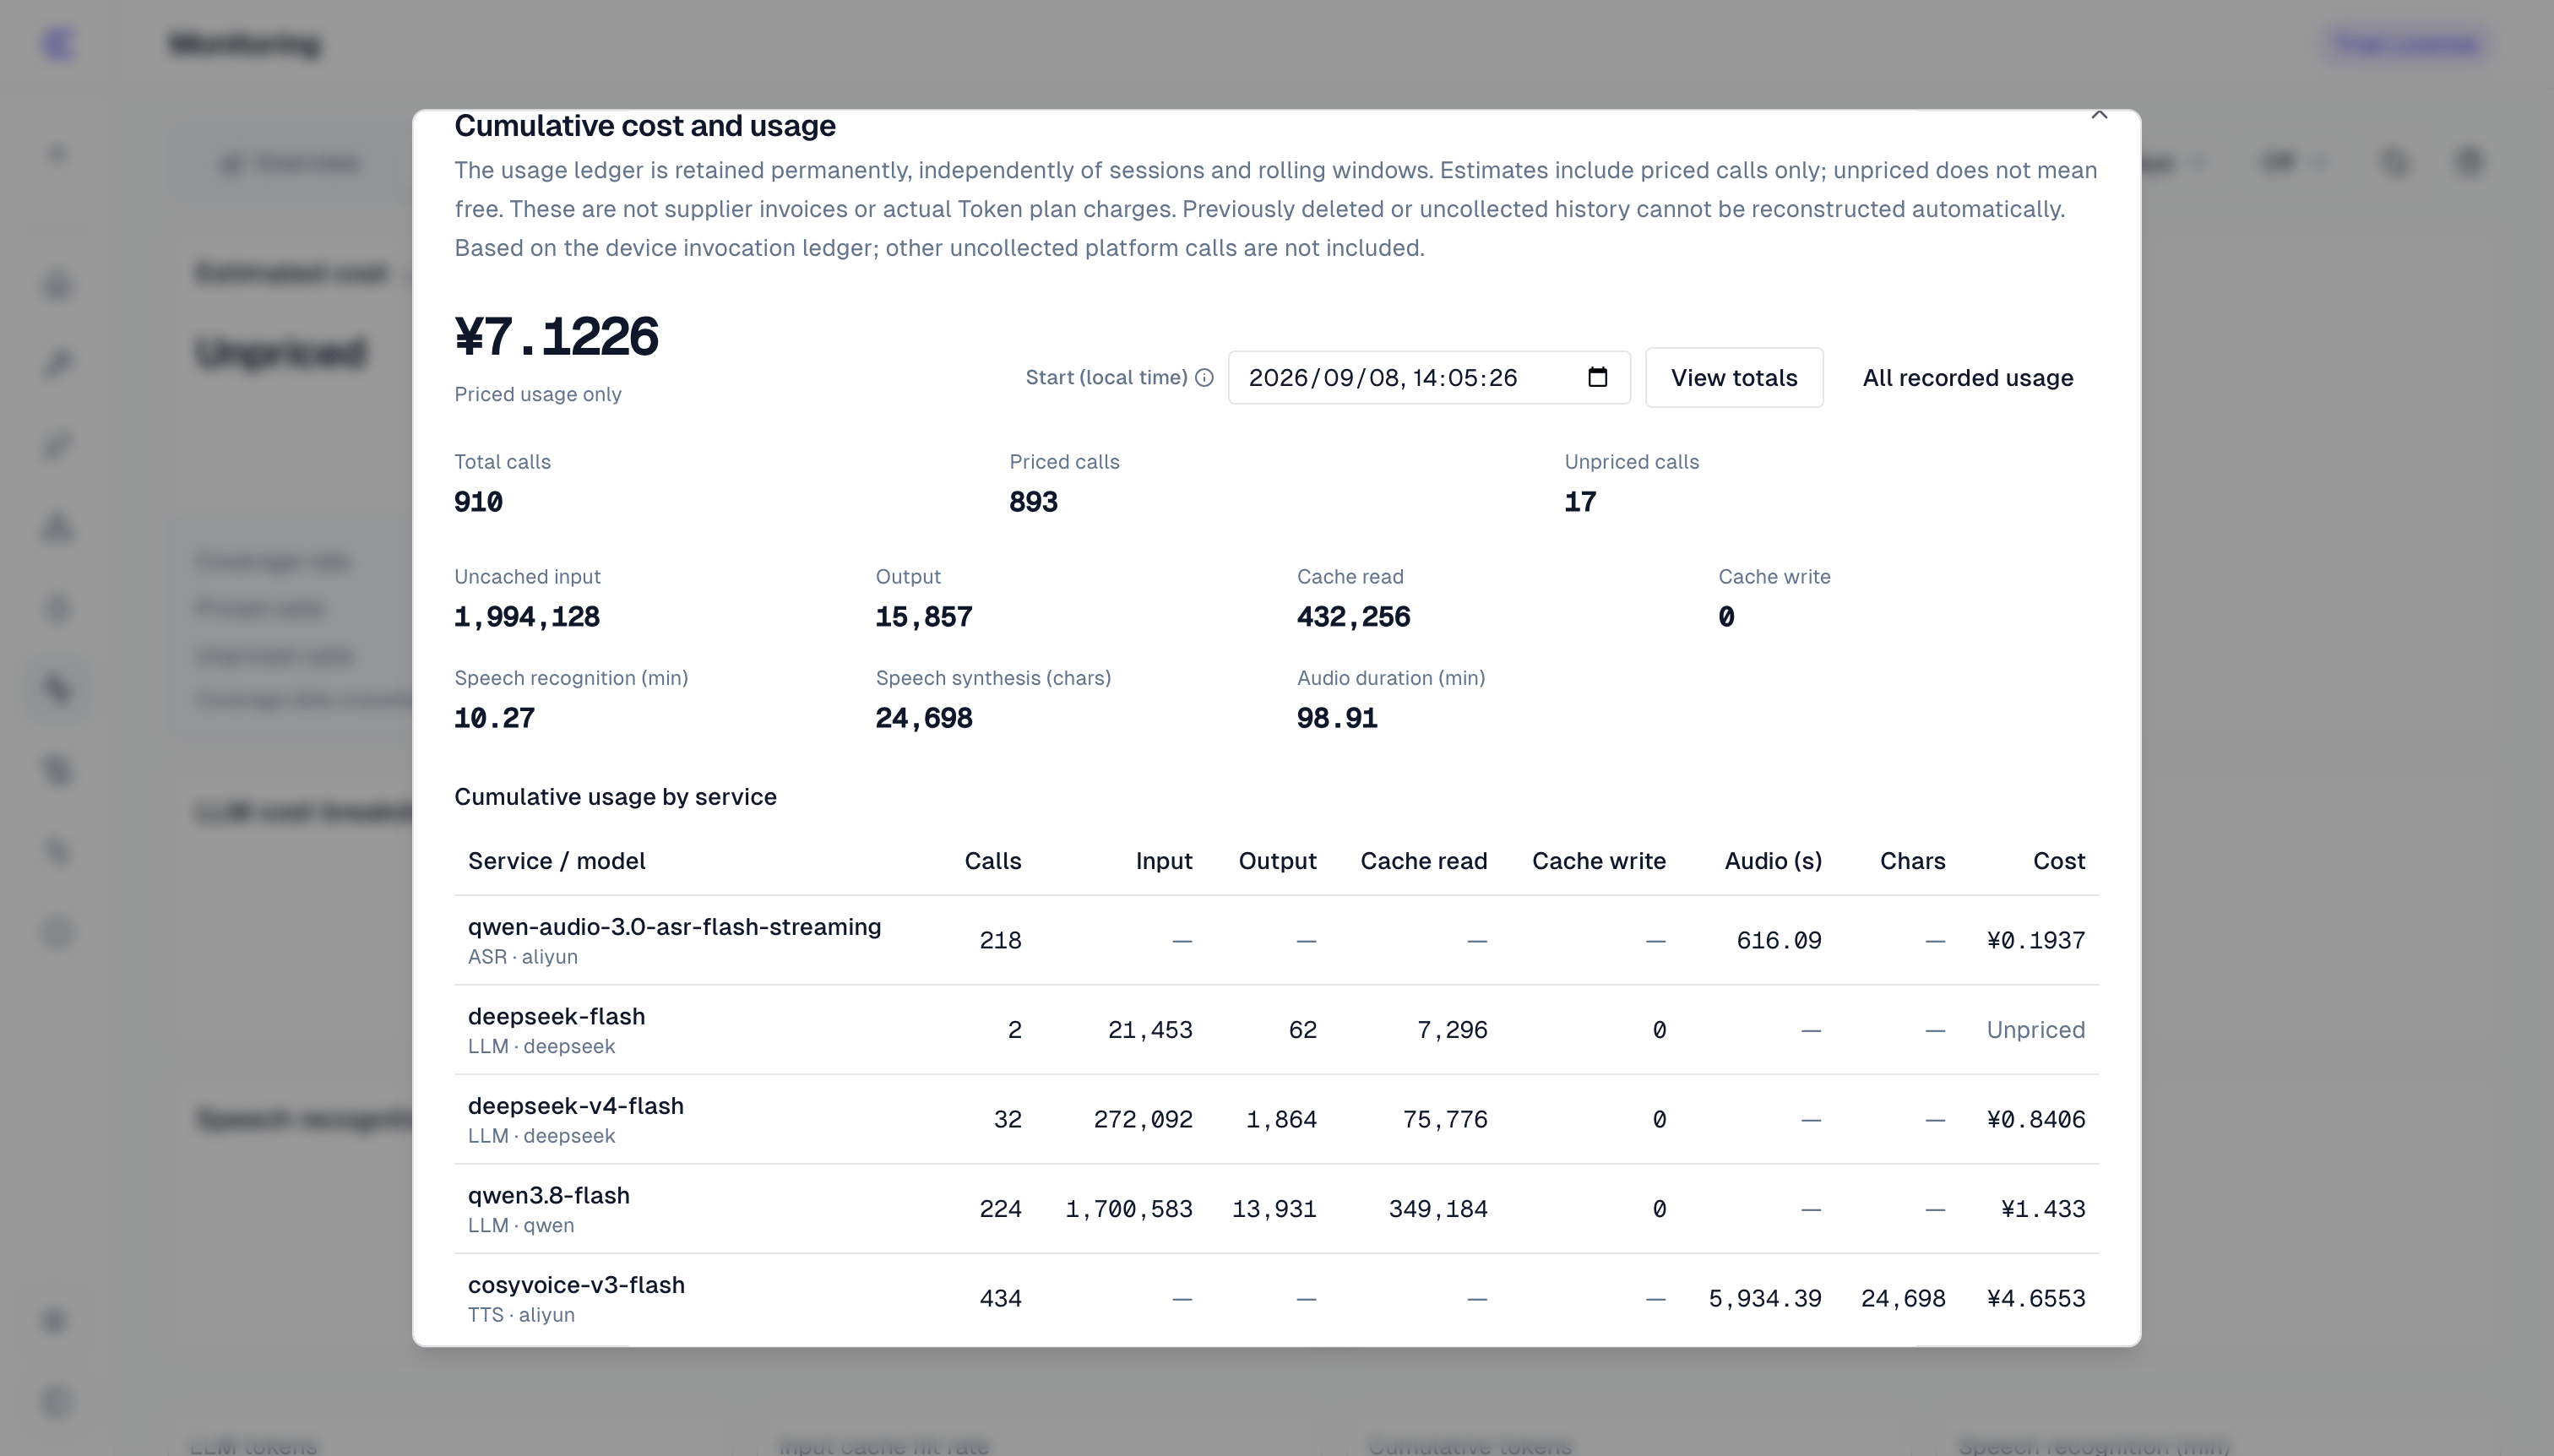Click the Uncached input value 1,994,128
Screen dimensions: 2554x1456
click(526, 617)
